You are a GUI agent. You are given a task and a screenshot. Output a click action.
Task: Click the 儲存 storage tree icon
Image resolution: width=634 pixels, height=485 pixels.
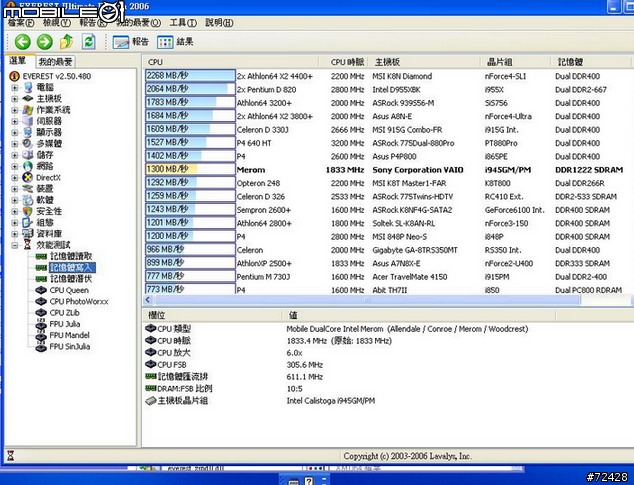tap(28, 155)
